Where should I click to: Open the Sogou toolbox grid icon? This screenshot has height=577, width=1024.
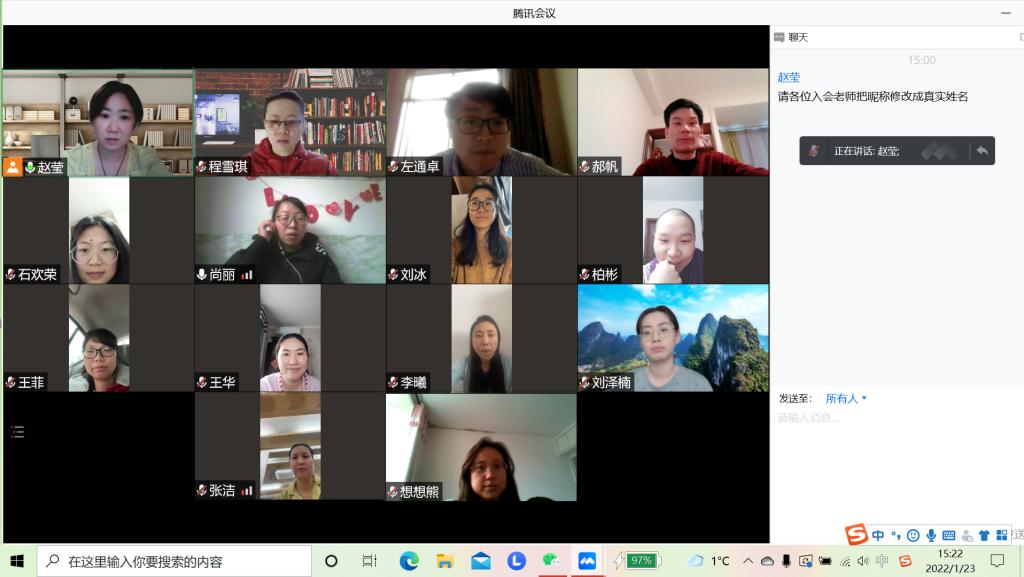click(x=1002, y=536)
